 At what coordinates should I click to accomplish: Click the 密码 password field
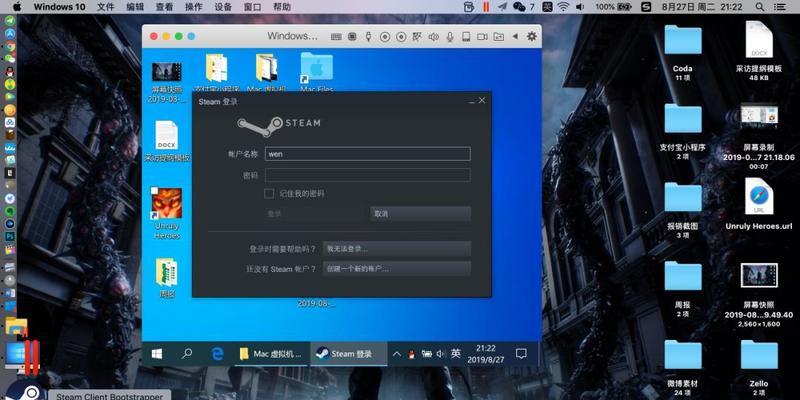(x=367, y=176)
